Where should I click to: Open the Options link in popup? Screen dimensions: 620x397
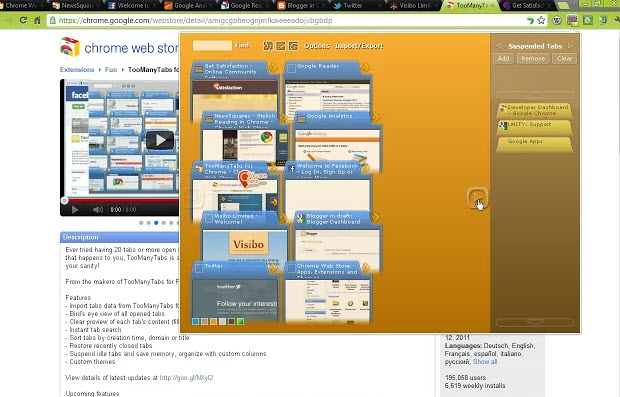coord(316,46)
